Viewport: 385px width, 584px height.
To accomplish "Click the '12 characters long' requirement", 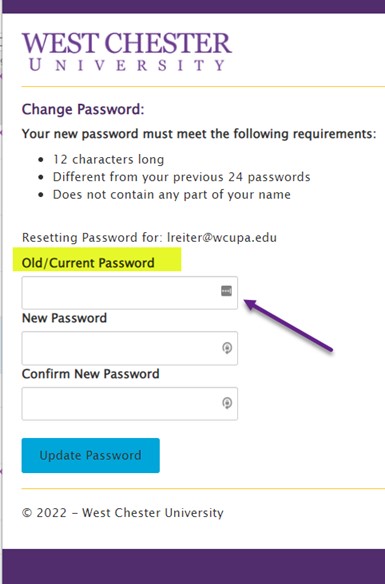I will 108,160.
